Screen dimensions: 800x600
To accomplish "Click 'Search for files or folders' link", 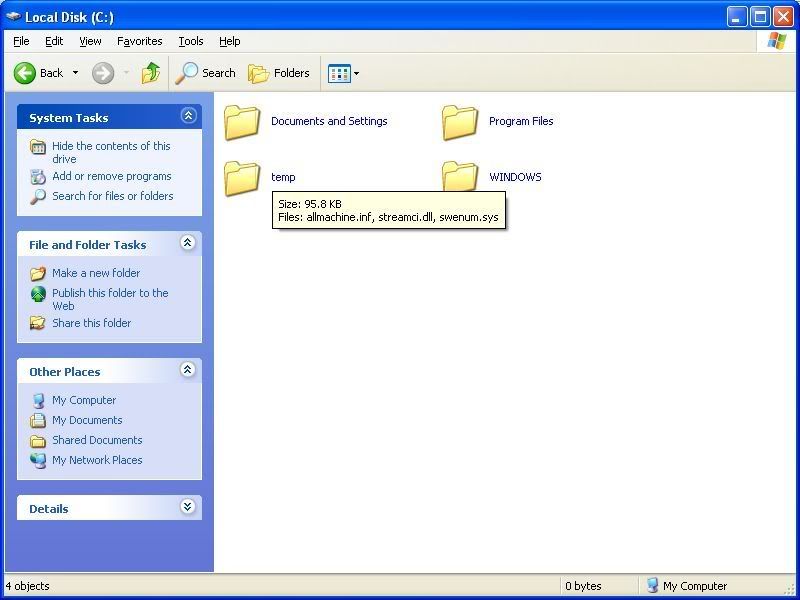I will [113, 196].
